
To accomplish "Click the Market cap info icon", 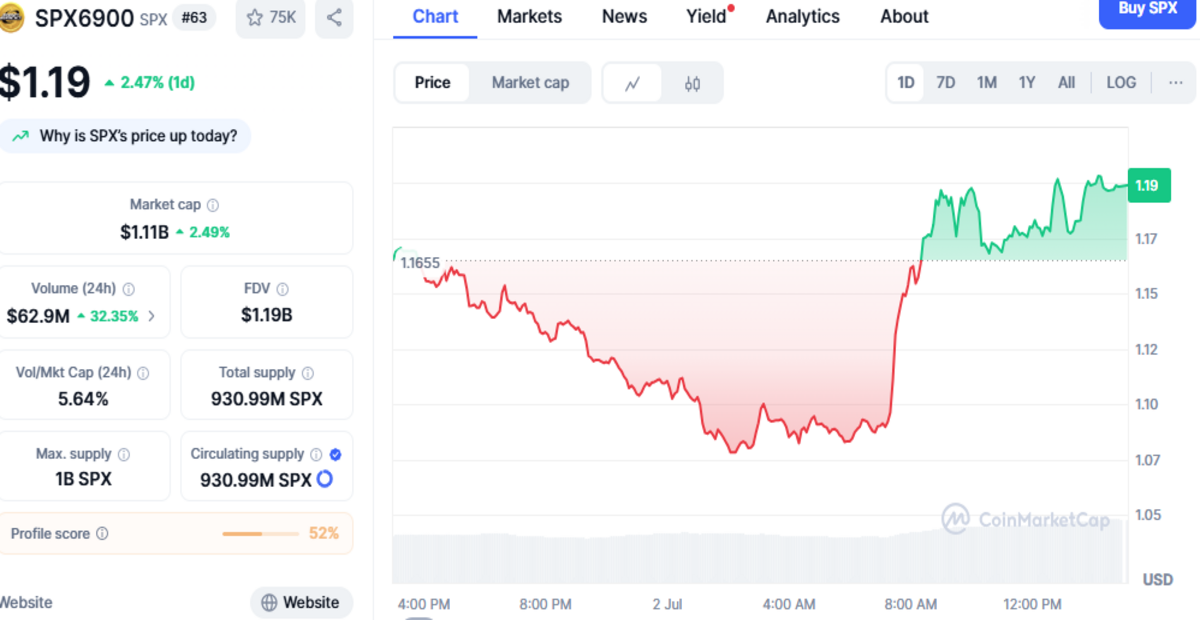I will point(213,205).
